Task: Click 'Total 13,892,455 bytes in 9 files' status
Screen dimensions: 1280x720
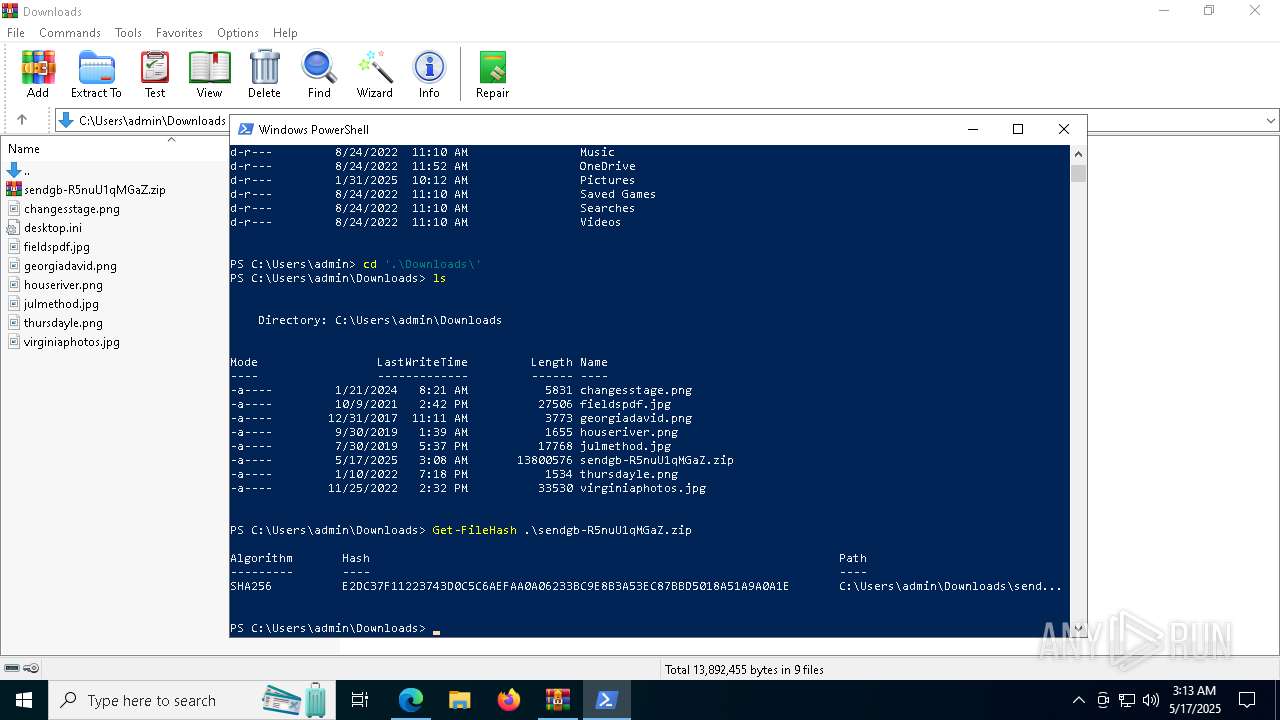Action: (x=744, y=669)
